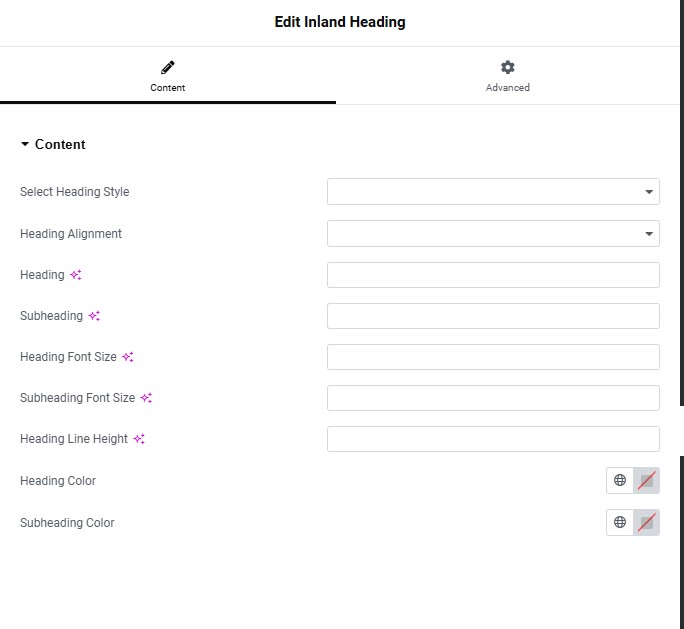Click AI sparkle icon next to Subheading
Viewport: 684px width, 629px height.
pos(94,316)
